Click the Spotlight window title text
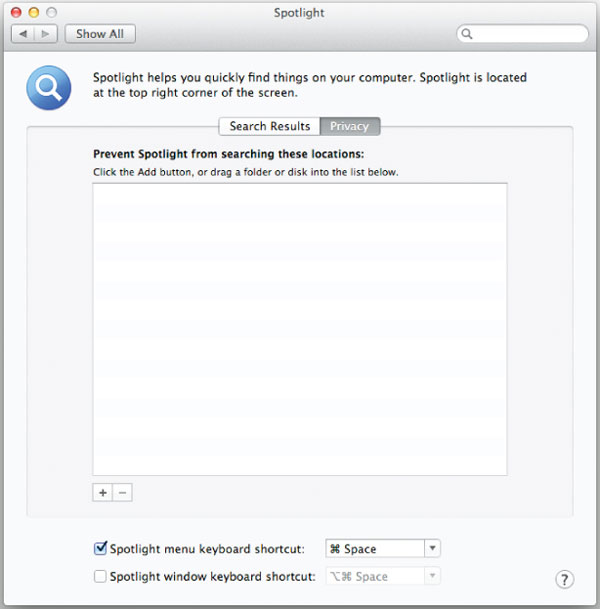 (x=299, y=13)
